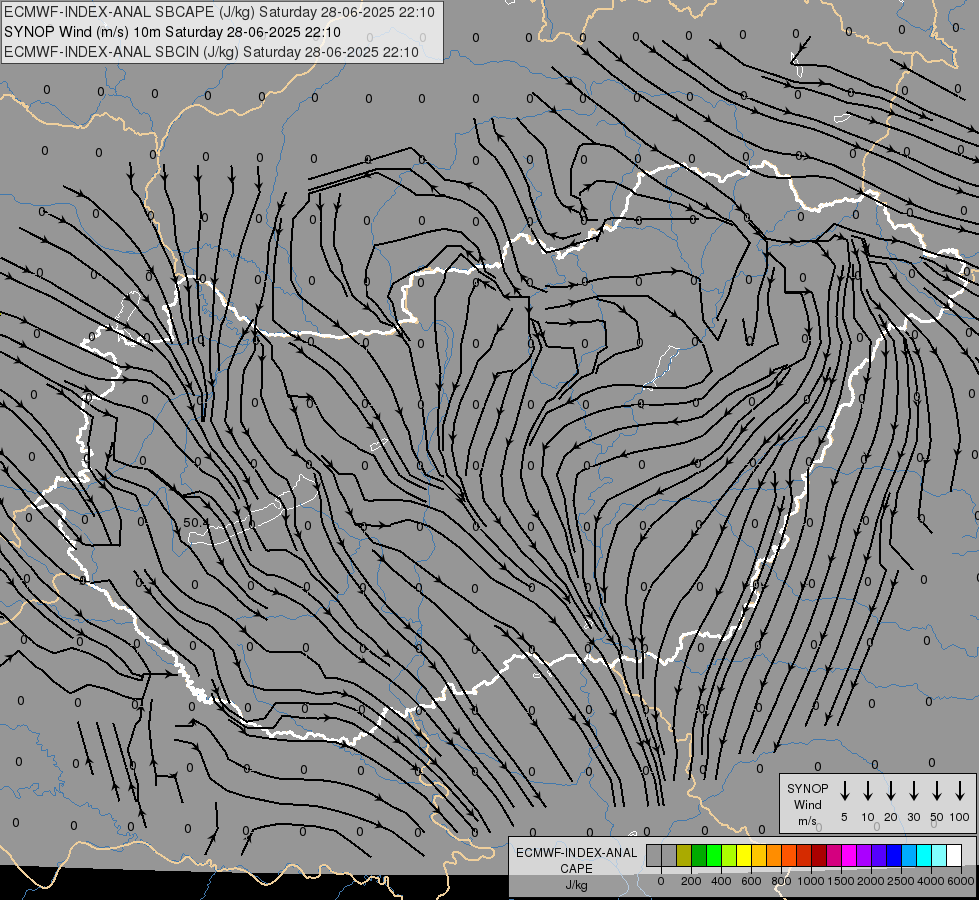Screen dimensions: 979x900
Task: Click the 2500 tick label on CAPE scale
Action: point(901,881)
